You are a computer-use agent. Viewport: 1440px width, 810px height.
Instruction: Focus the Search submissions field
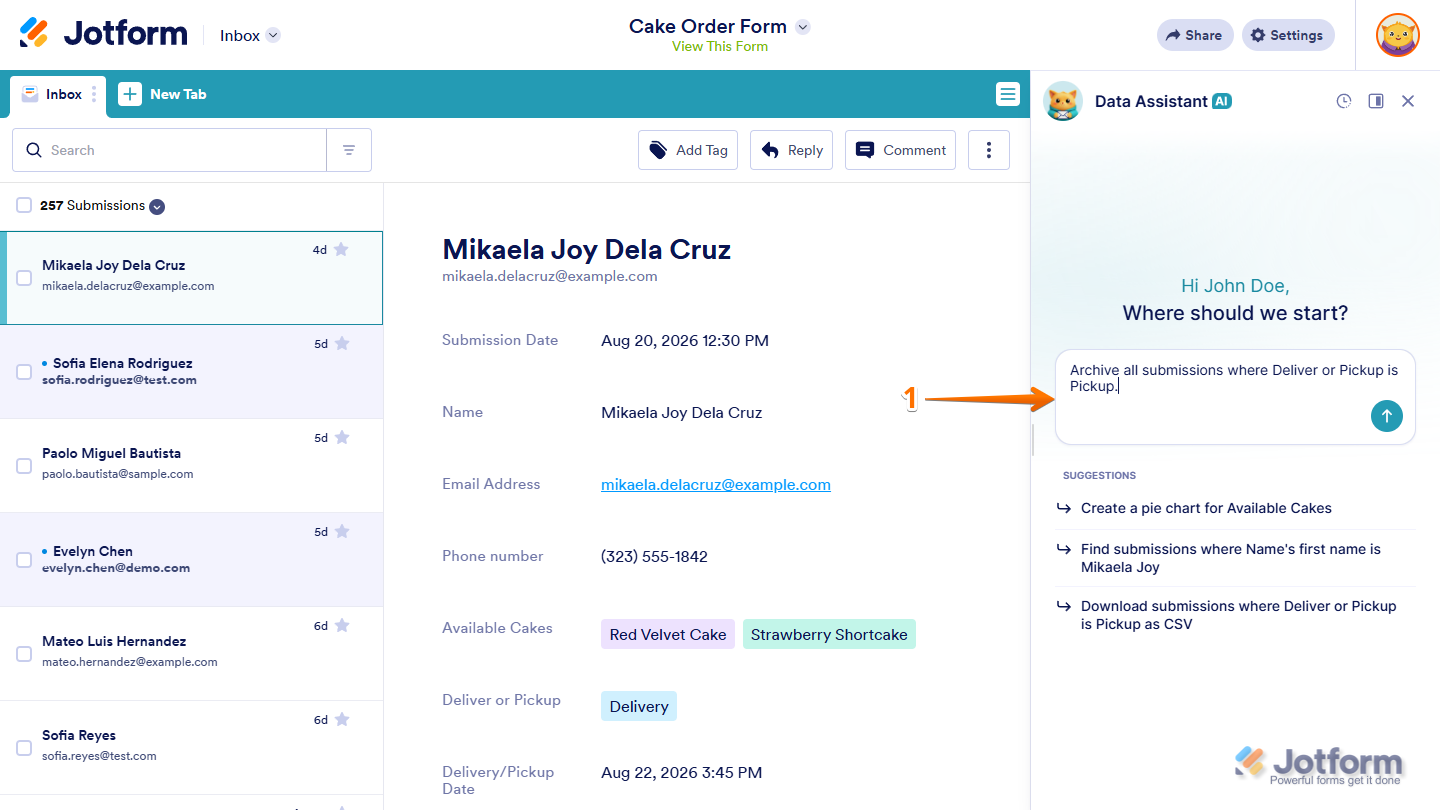pyautogui.click(x=169, y=150)
